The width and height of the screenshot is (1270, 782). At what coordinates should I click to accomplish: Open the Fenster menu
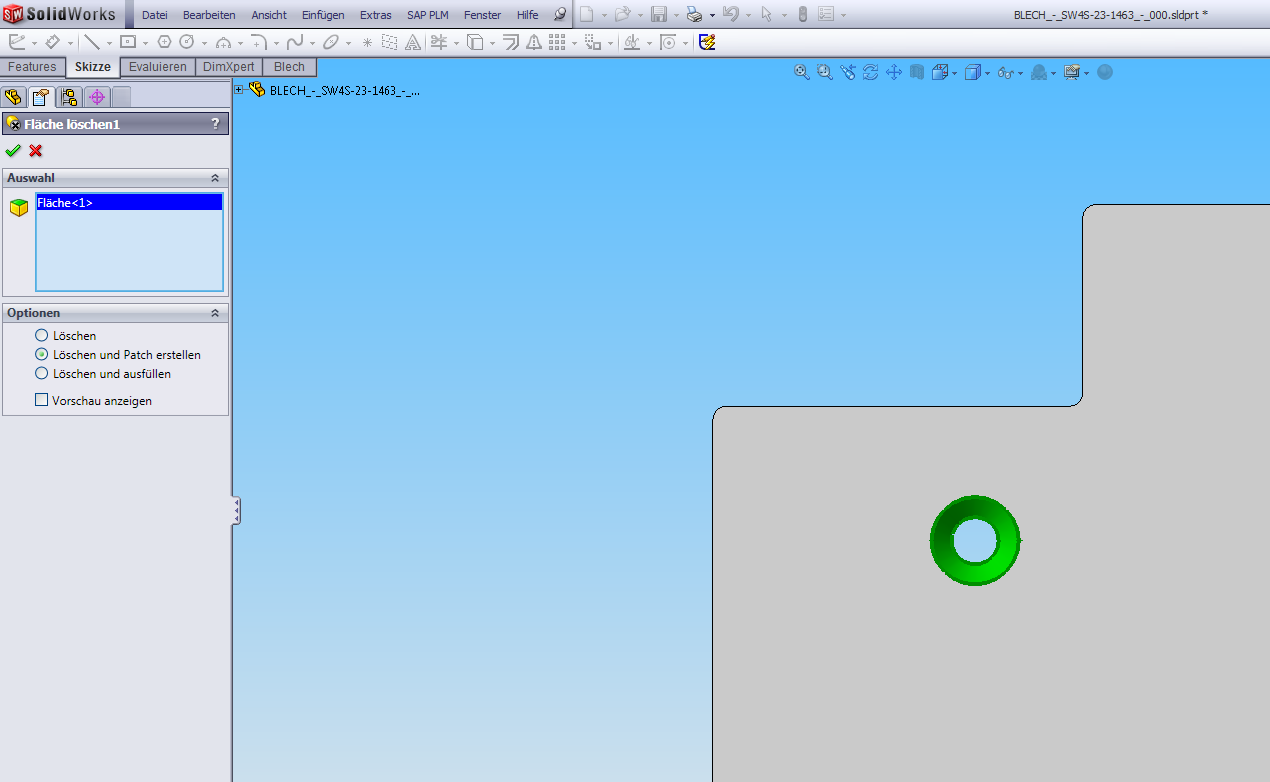click(483, 15)
